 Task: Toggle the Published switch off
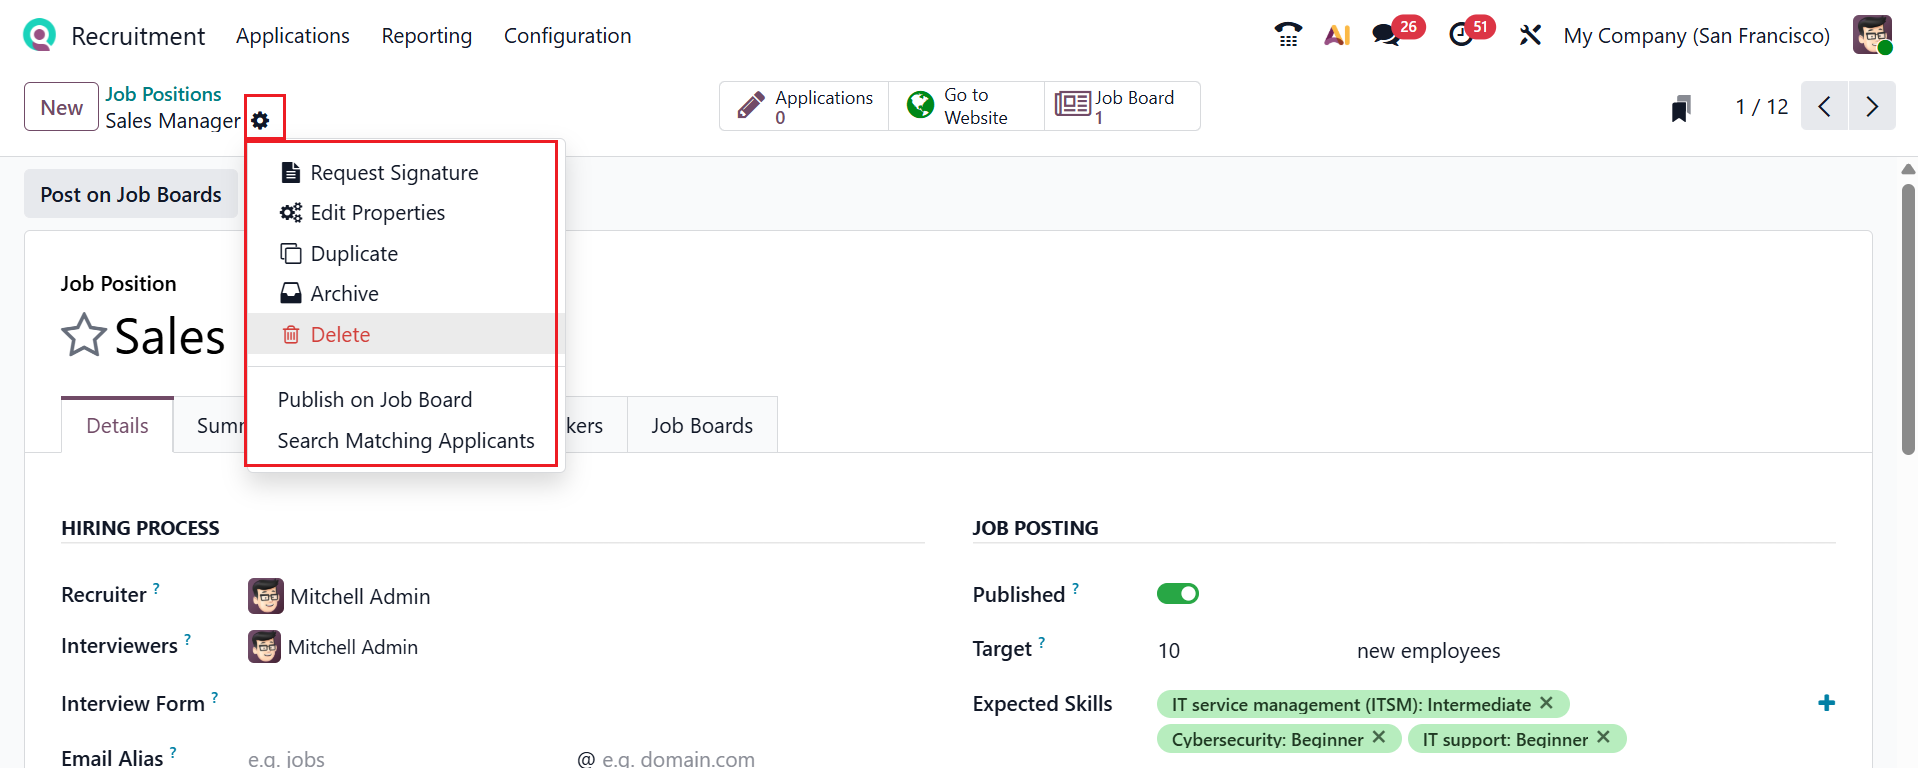1177,594
